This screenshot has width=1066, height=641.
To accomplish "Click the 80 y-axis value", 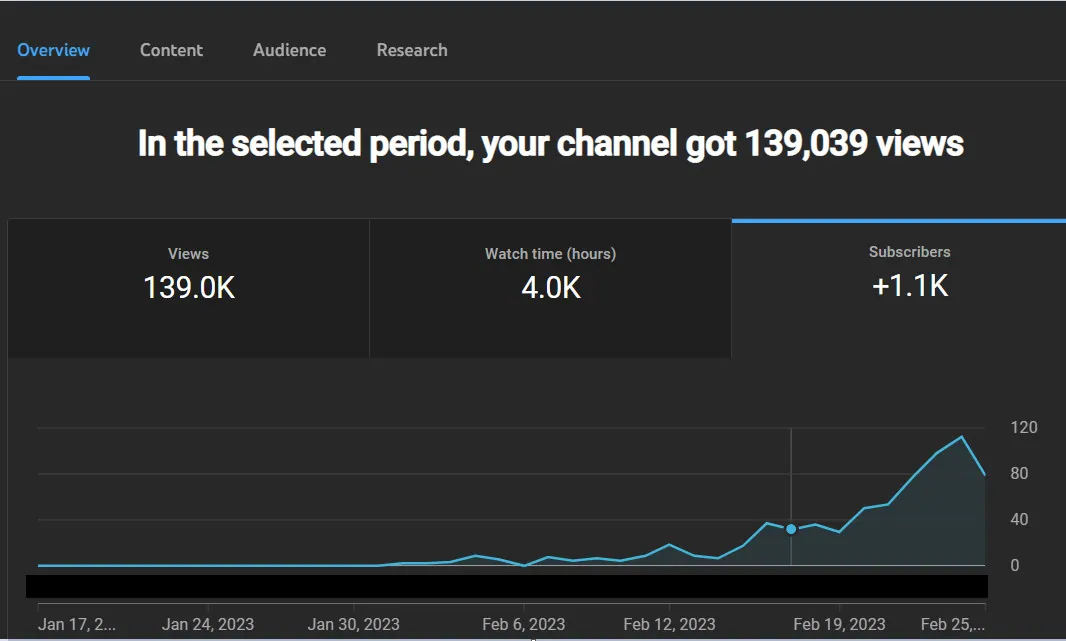I will pos(1019,473).
